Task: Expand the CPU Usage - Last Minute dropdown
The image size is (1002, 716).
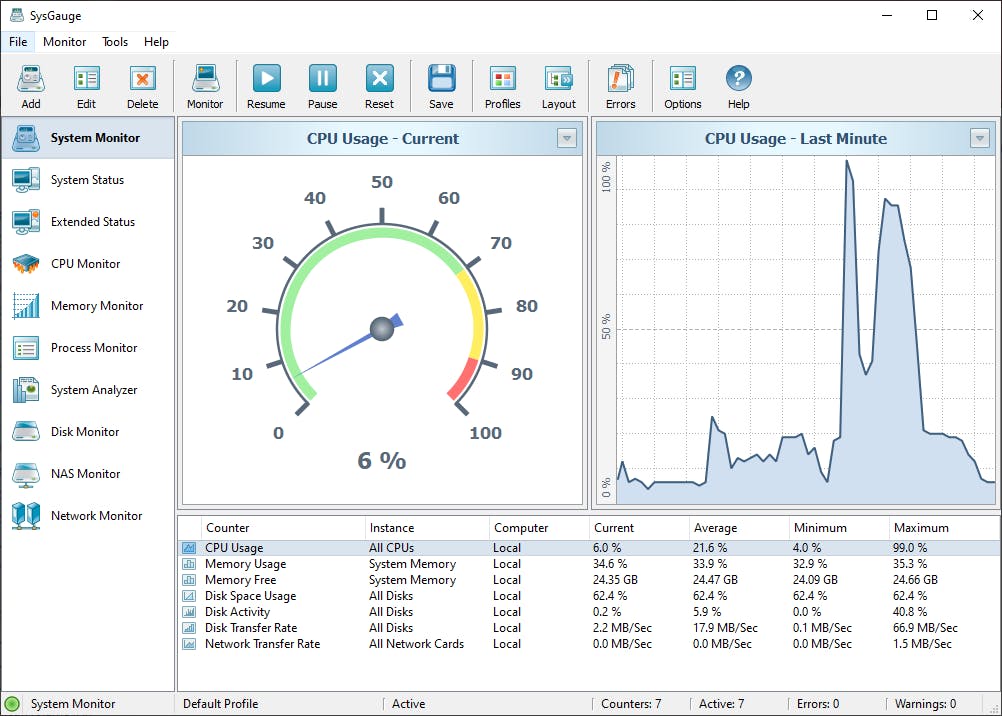Action: 980,139
